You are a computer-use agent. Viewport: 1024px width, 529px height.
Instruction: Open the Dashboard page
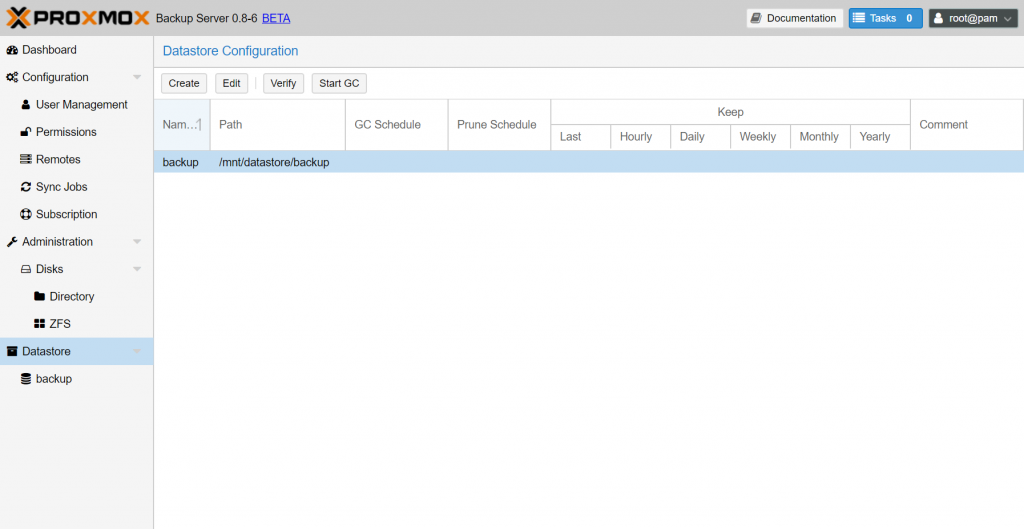pyautogui.click(x=76, y=50)
